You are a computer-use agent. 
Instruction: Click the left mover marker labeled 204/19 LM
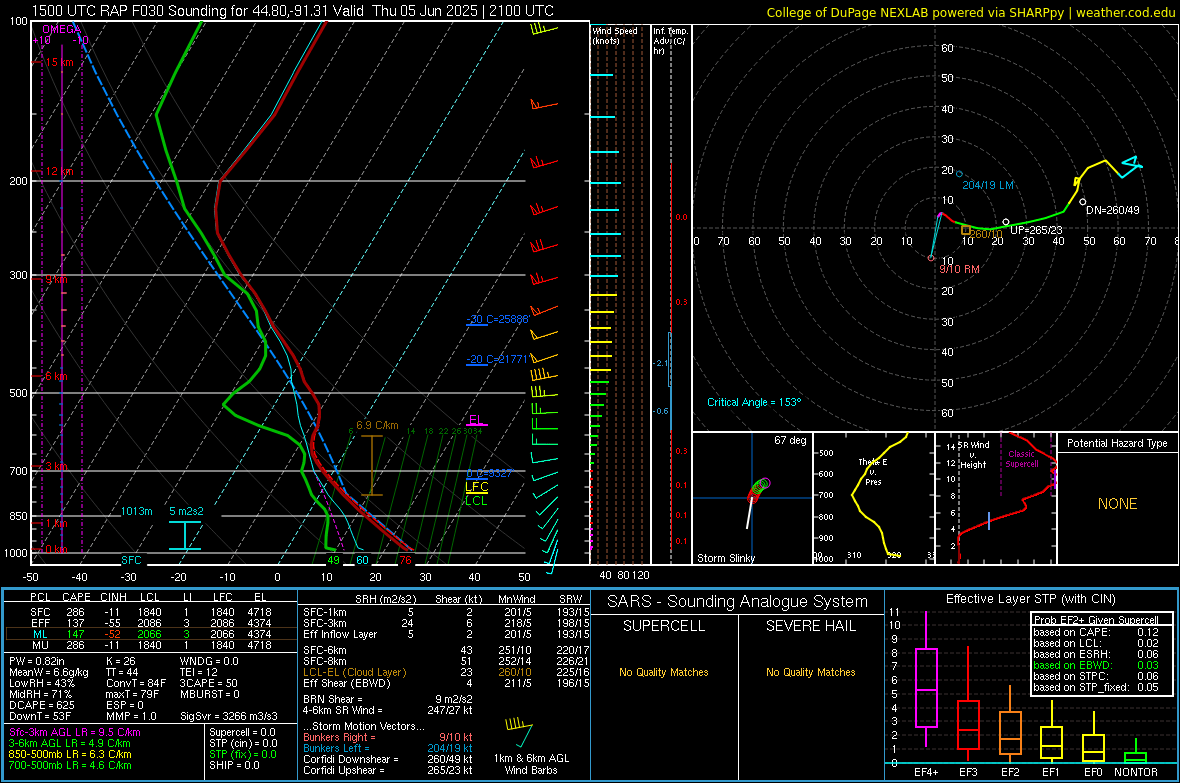959,174
